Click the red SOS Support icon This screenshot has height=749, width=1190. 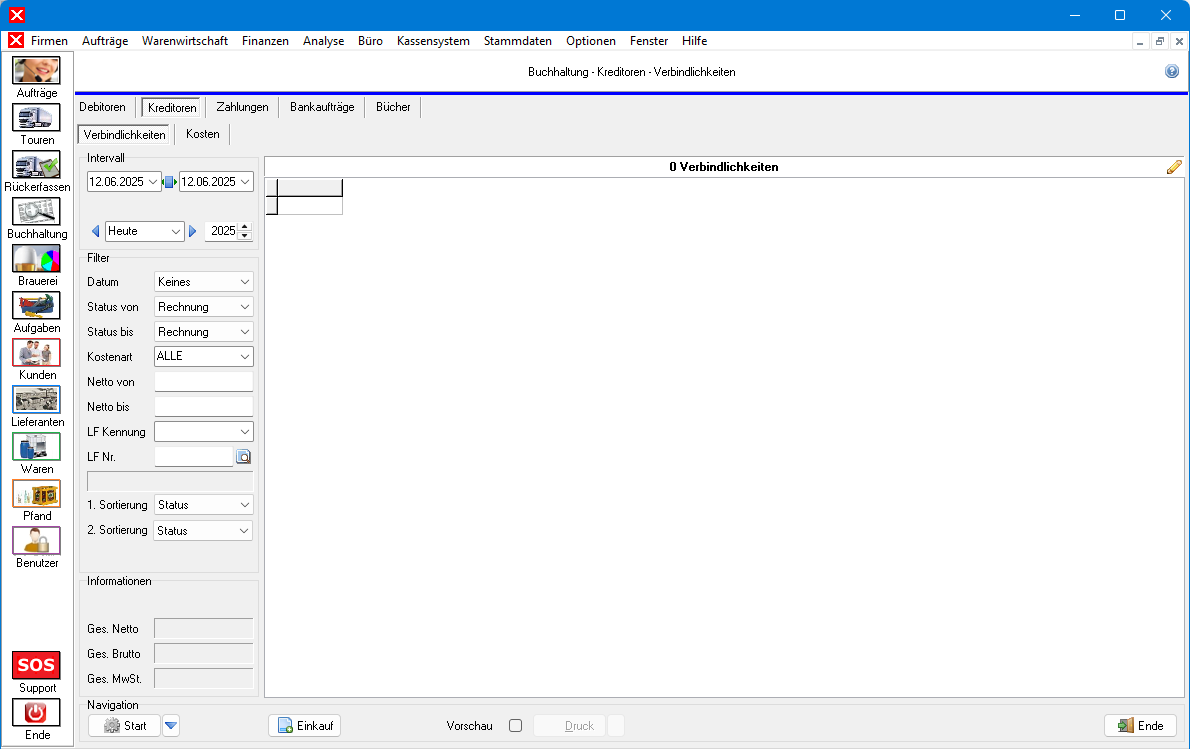click(36, 666)
